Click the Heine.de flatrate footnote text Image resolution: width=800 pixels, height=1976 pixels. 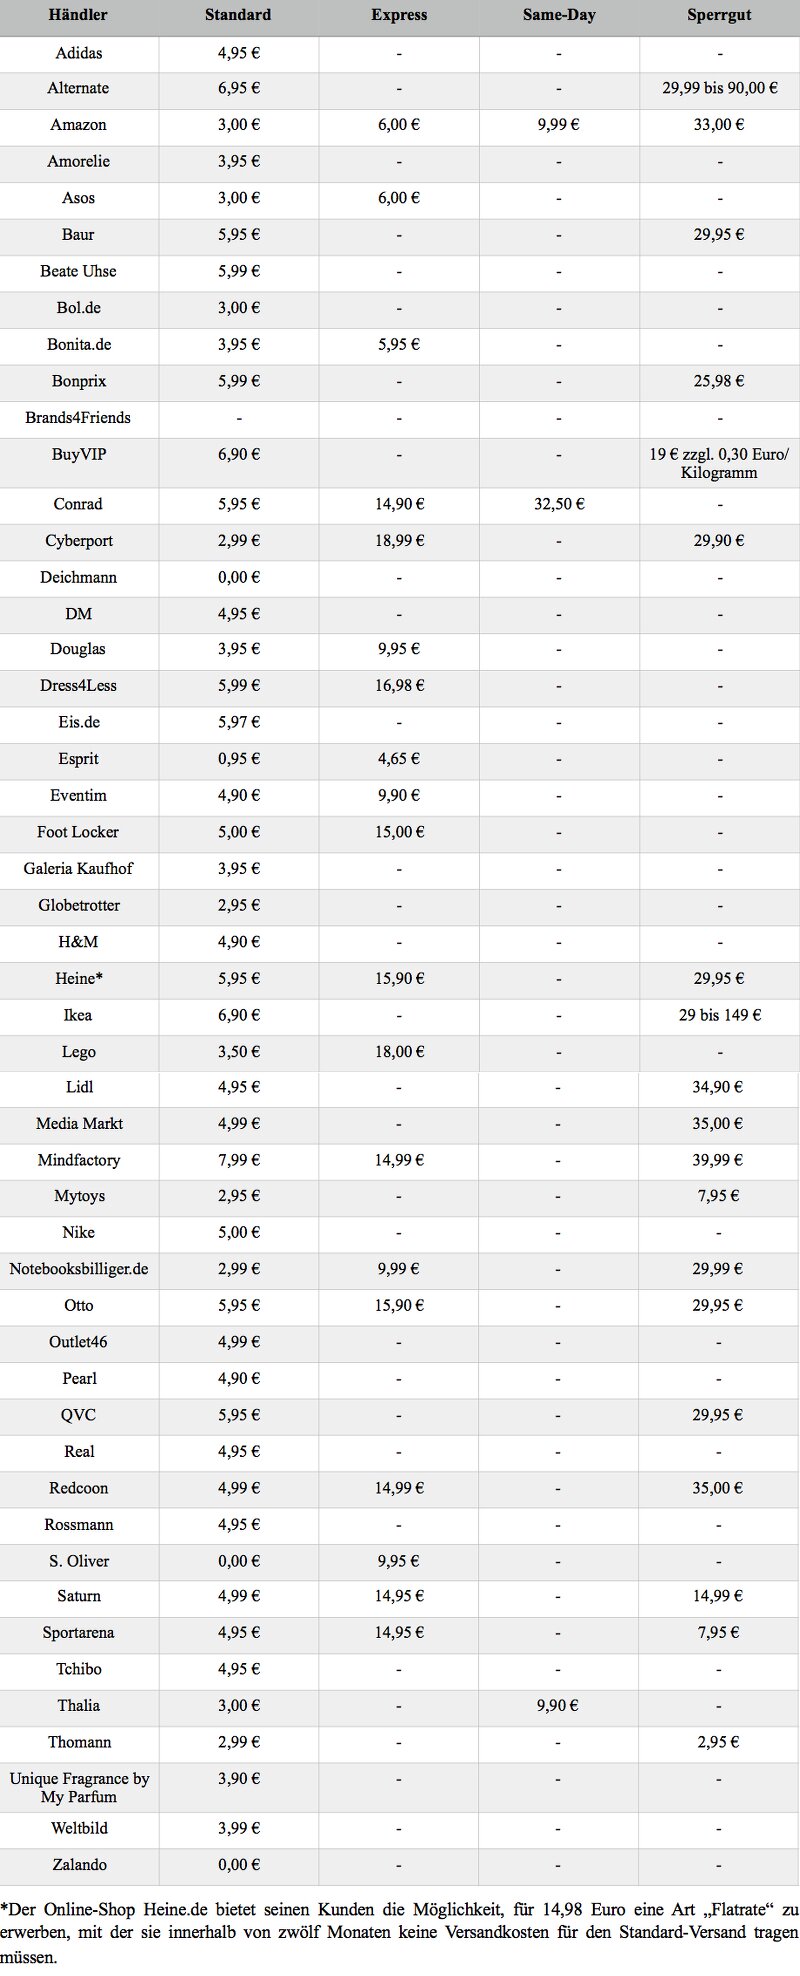(399, 1931)
